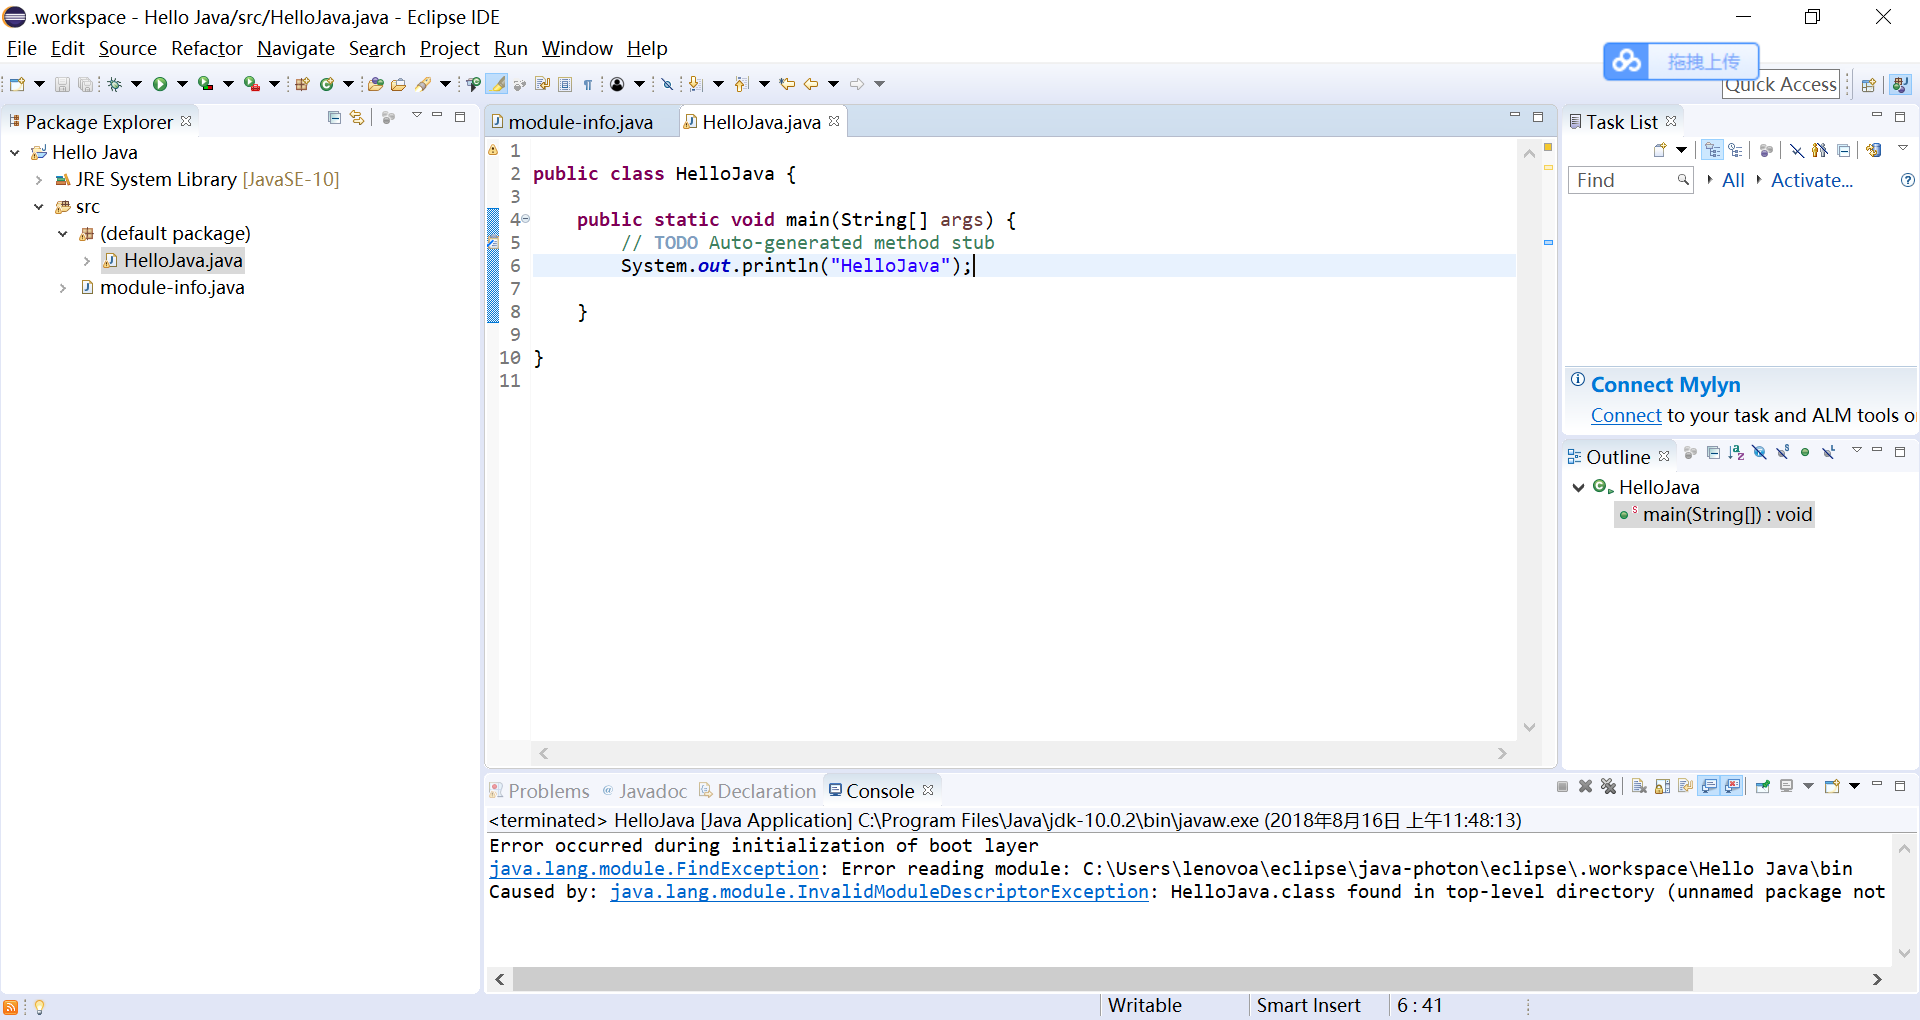Click the Back navigation arrow in toolbar
Viewport: 1920px width, 1020px height.
pos(811,84)
